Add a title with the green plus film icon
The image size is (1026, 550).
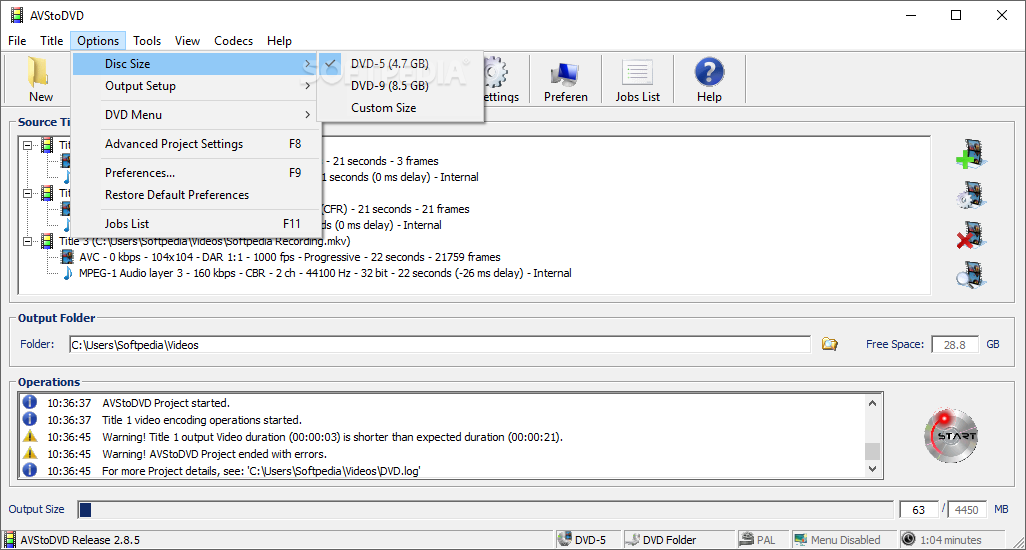(x=971, y=154)
